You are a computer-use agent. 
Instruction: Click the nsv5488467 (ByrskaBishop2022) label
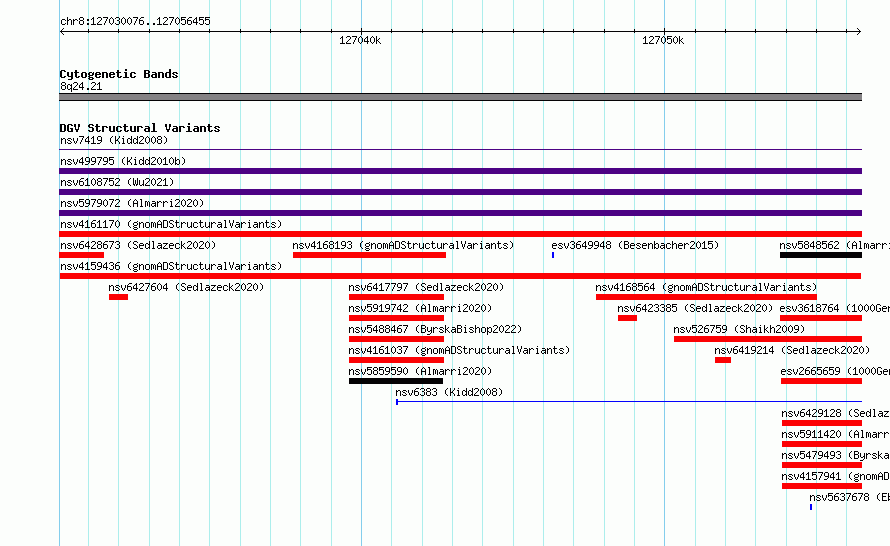coord(435,329)
